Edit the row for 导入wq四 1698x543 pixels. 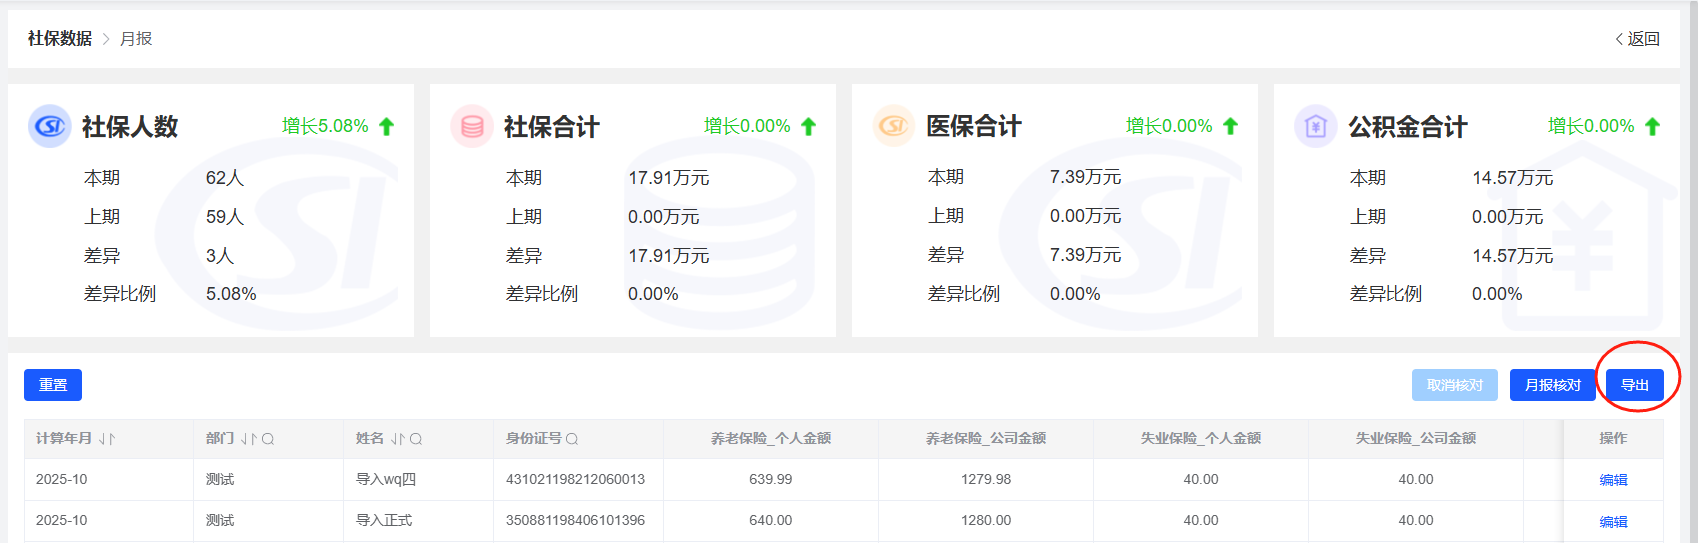[x=1613, y=480]
